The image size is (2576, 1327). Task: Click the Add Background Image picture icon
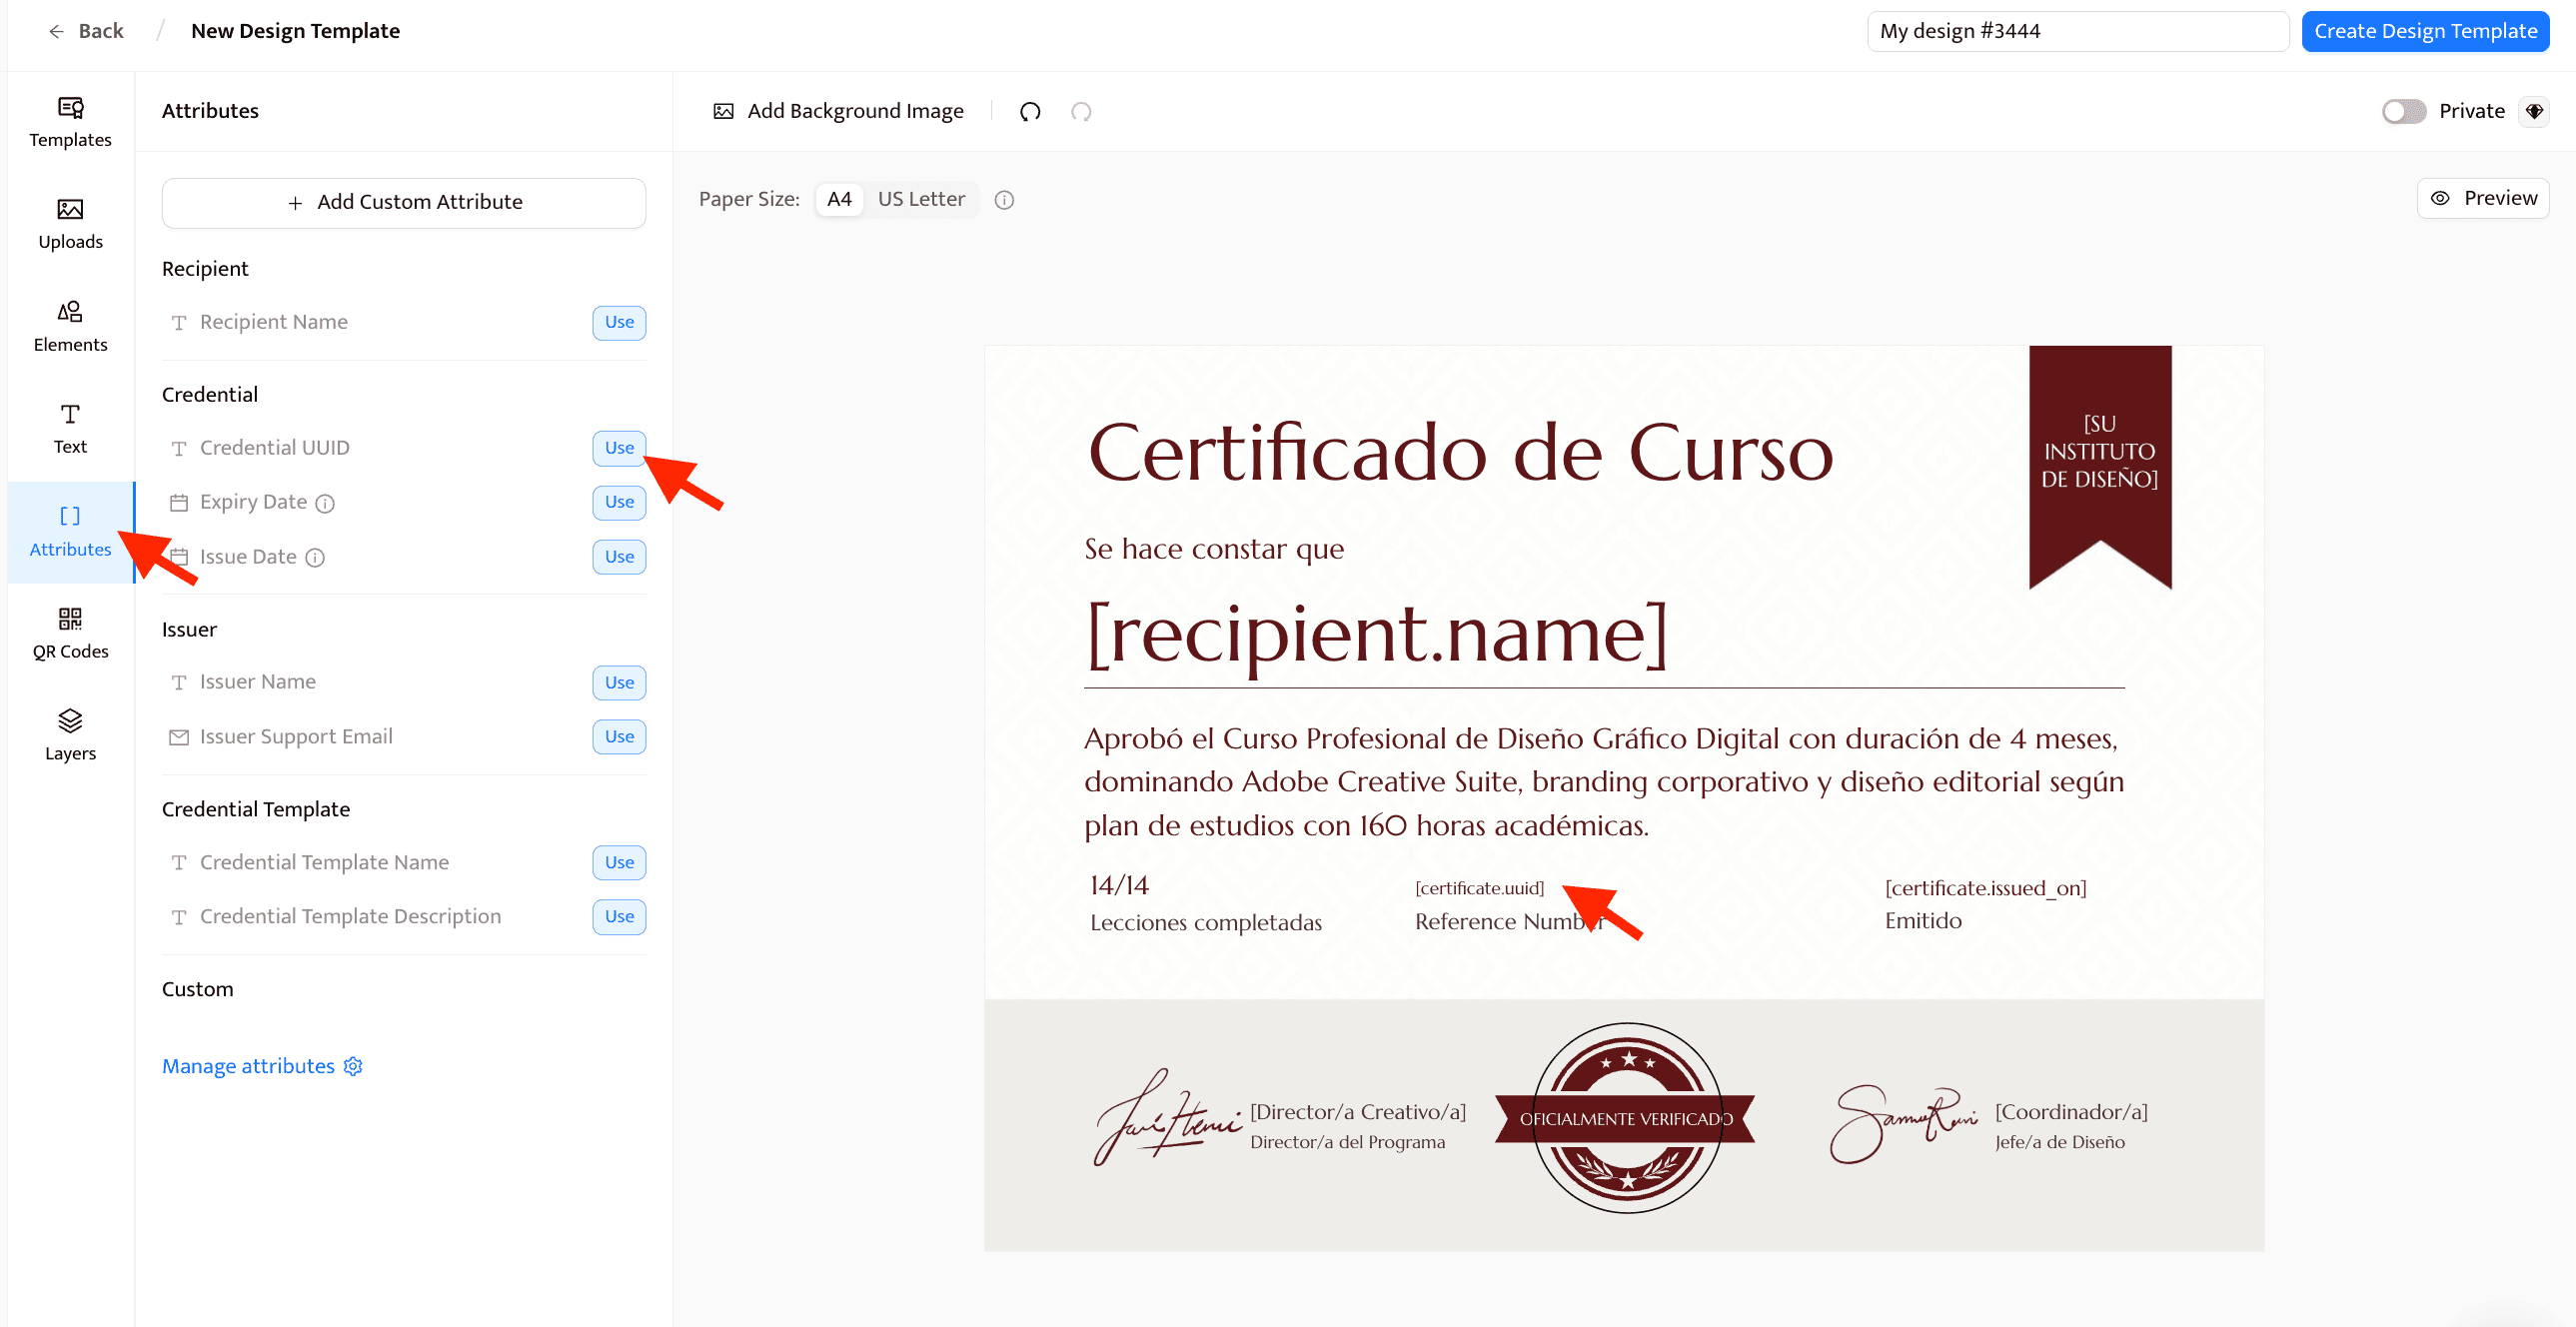pyautogui.click(x=723, y=111)
